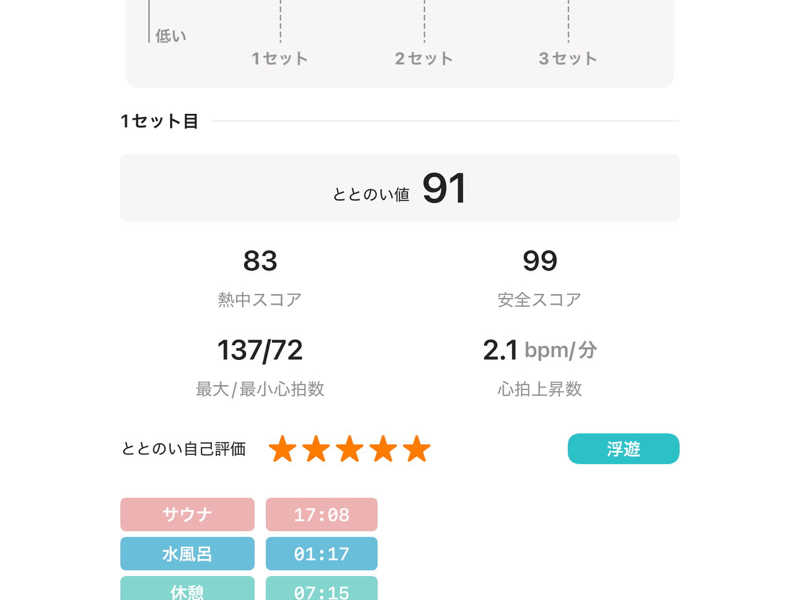
Task: Click the sauna time 17:08
Action: 321,515
